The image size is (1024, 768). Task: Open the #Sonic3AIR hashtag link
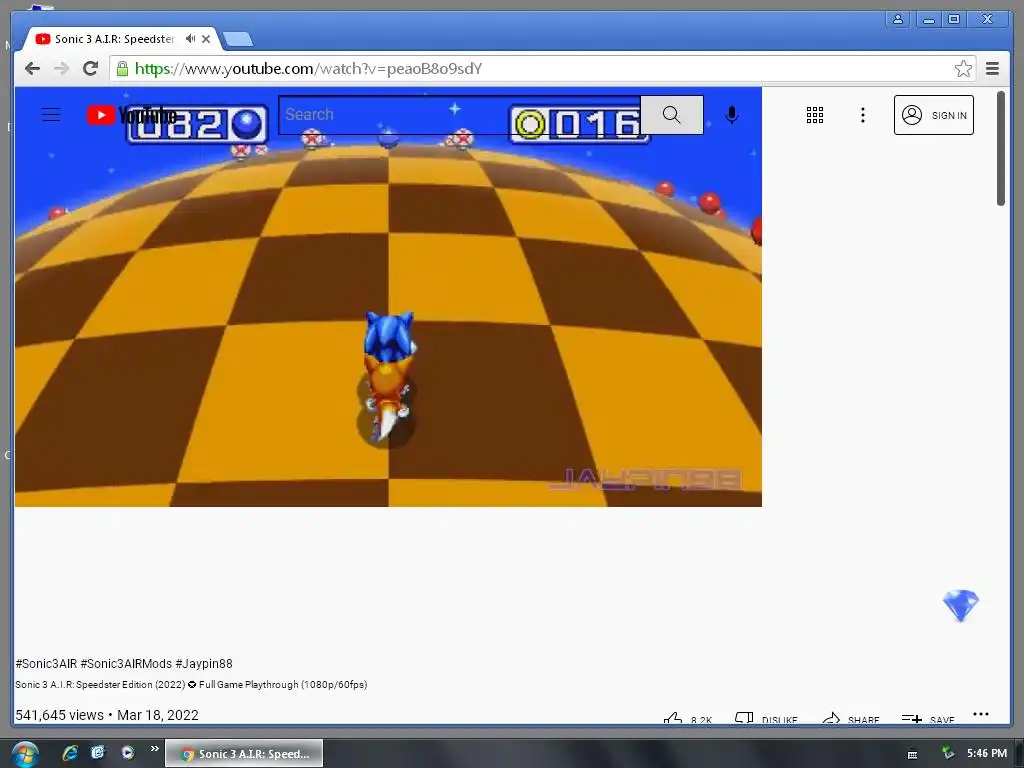click(x=46, y=664)
